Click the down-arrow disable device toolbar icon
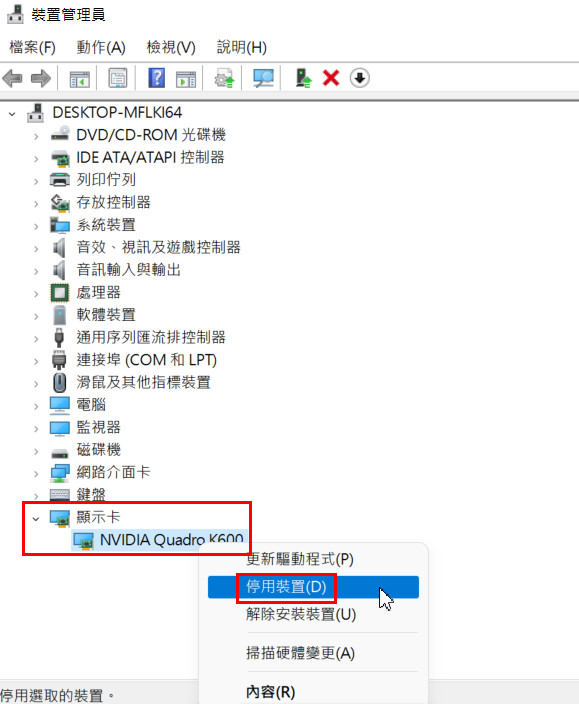The image size is (579, 704). (x=360, y=78)
